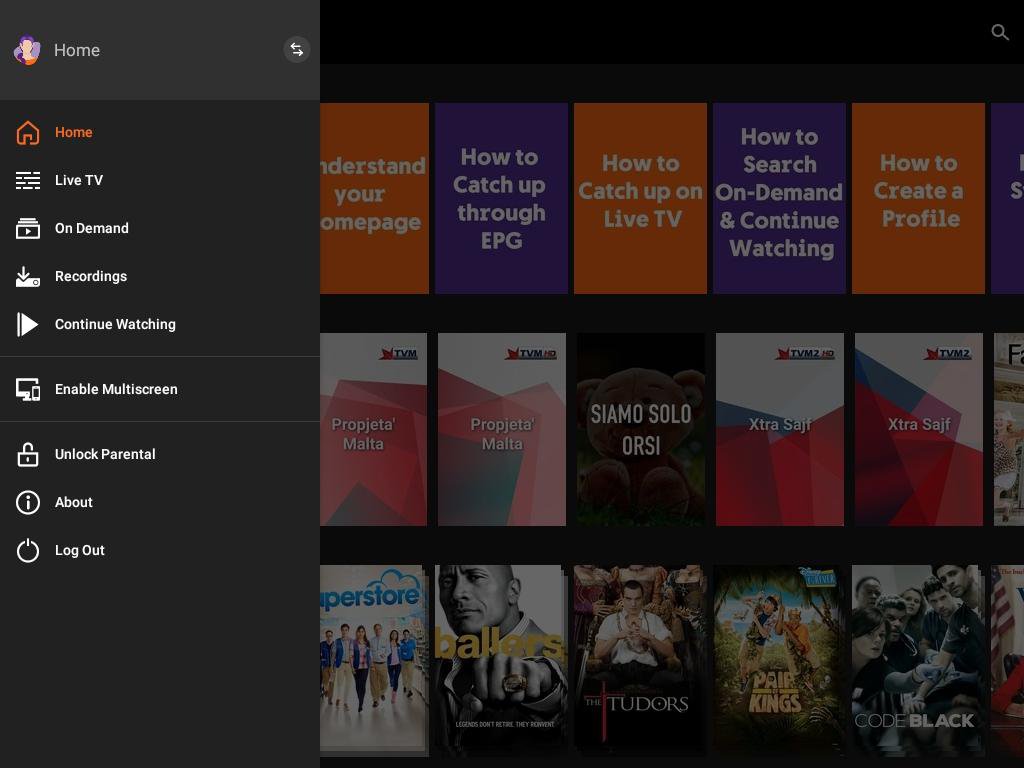The width and height of the screenshot is (1024, 768).
Task: Click the Recordings download icon
Action: pyautogui.click(x=27, y=277)
